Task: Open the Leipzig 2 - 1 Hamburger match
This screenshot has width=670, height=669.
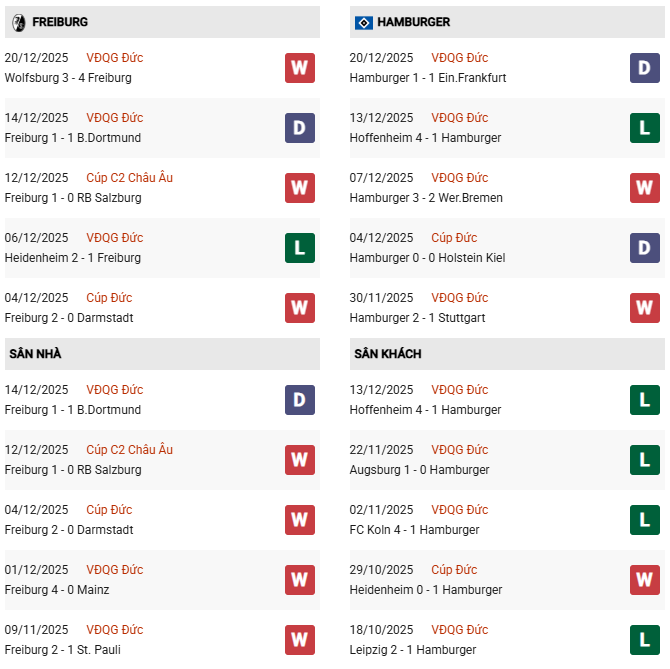Action: point(416,650)
